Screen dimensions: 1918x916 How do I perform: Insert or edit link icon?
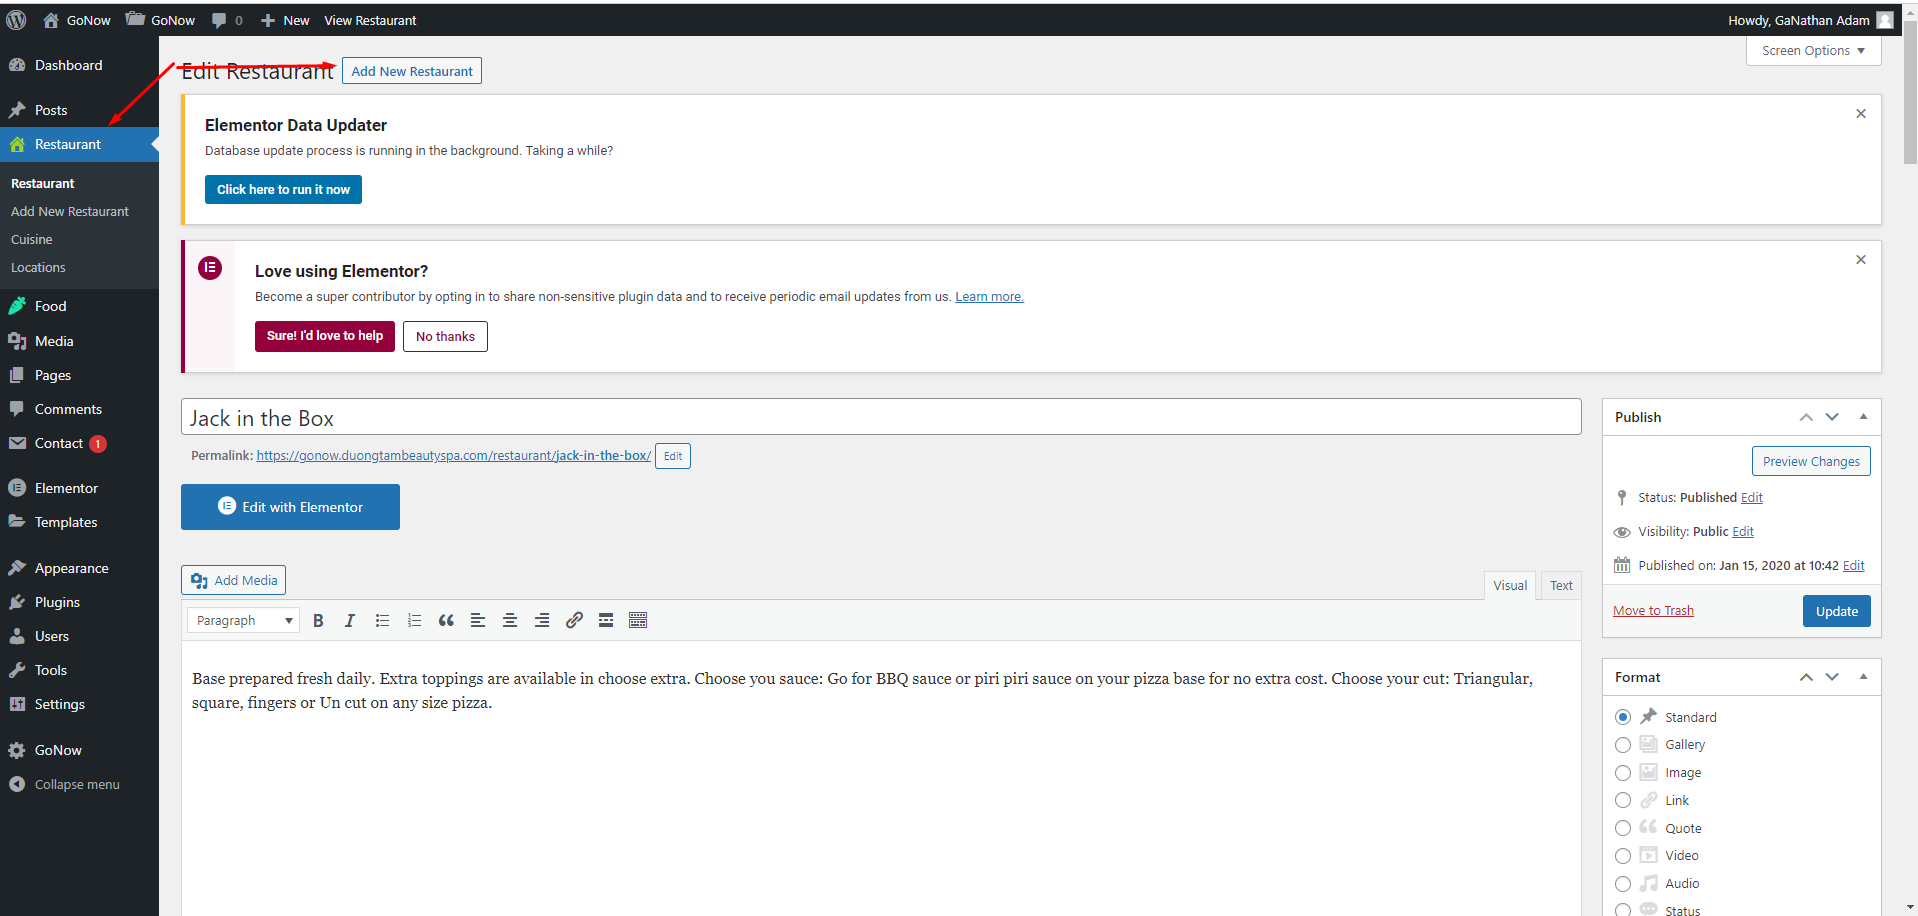tap(574, 621)
